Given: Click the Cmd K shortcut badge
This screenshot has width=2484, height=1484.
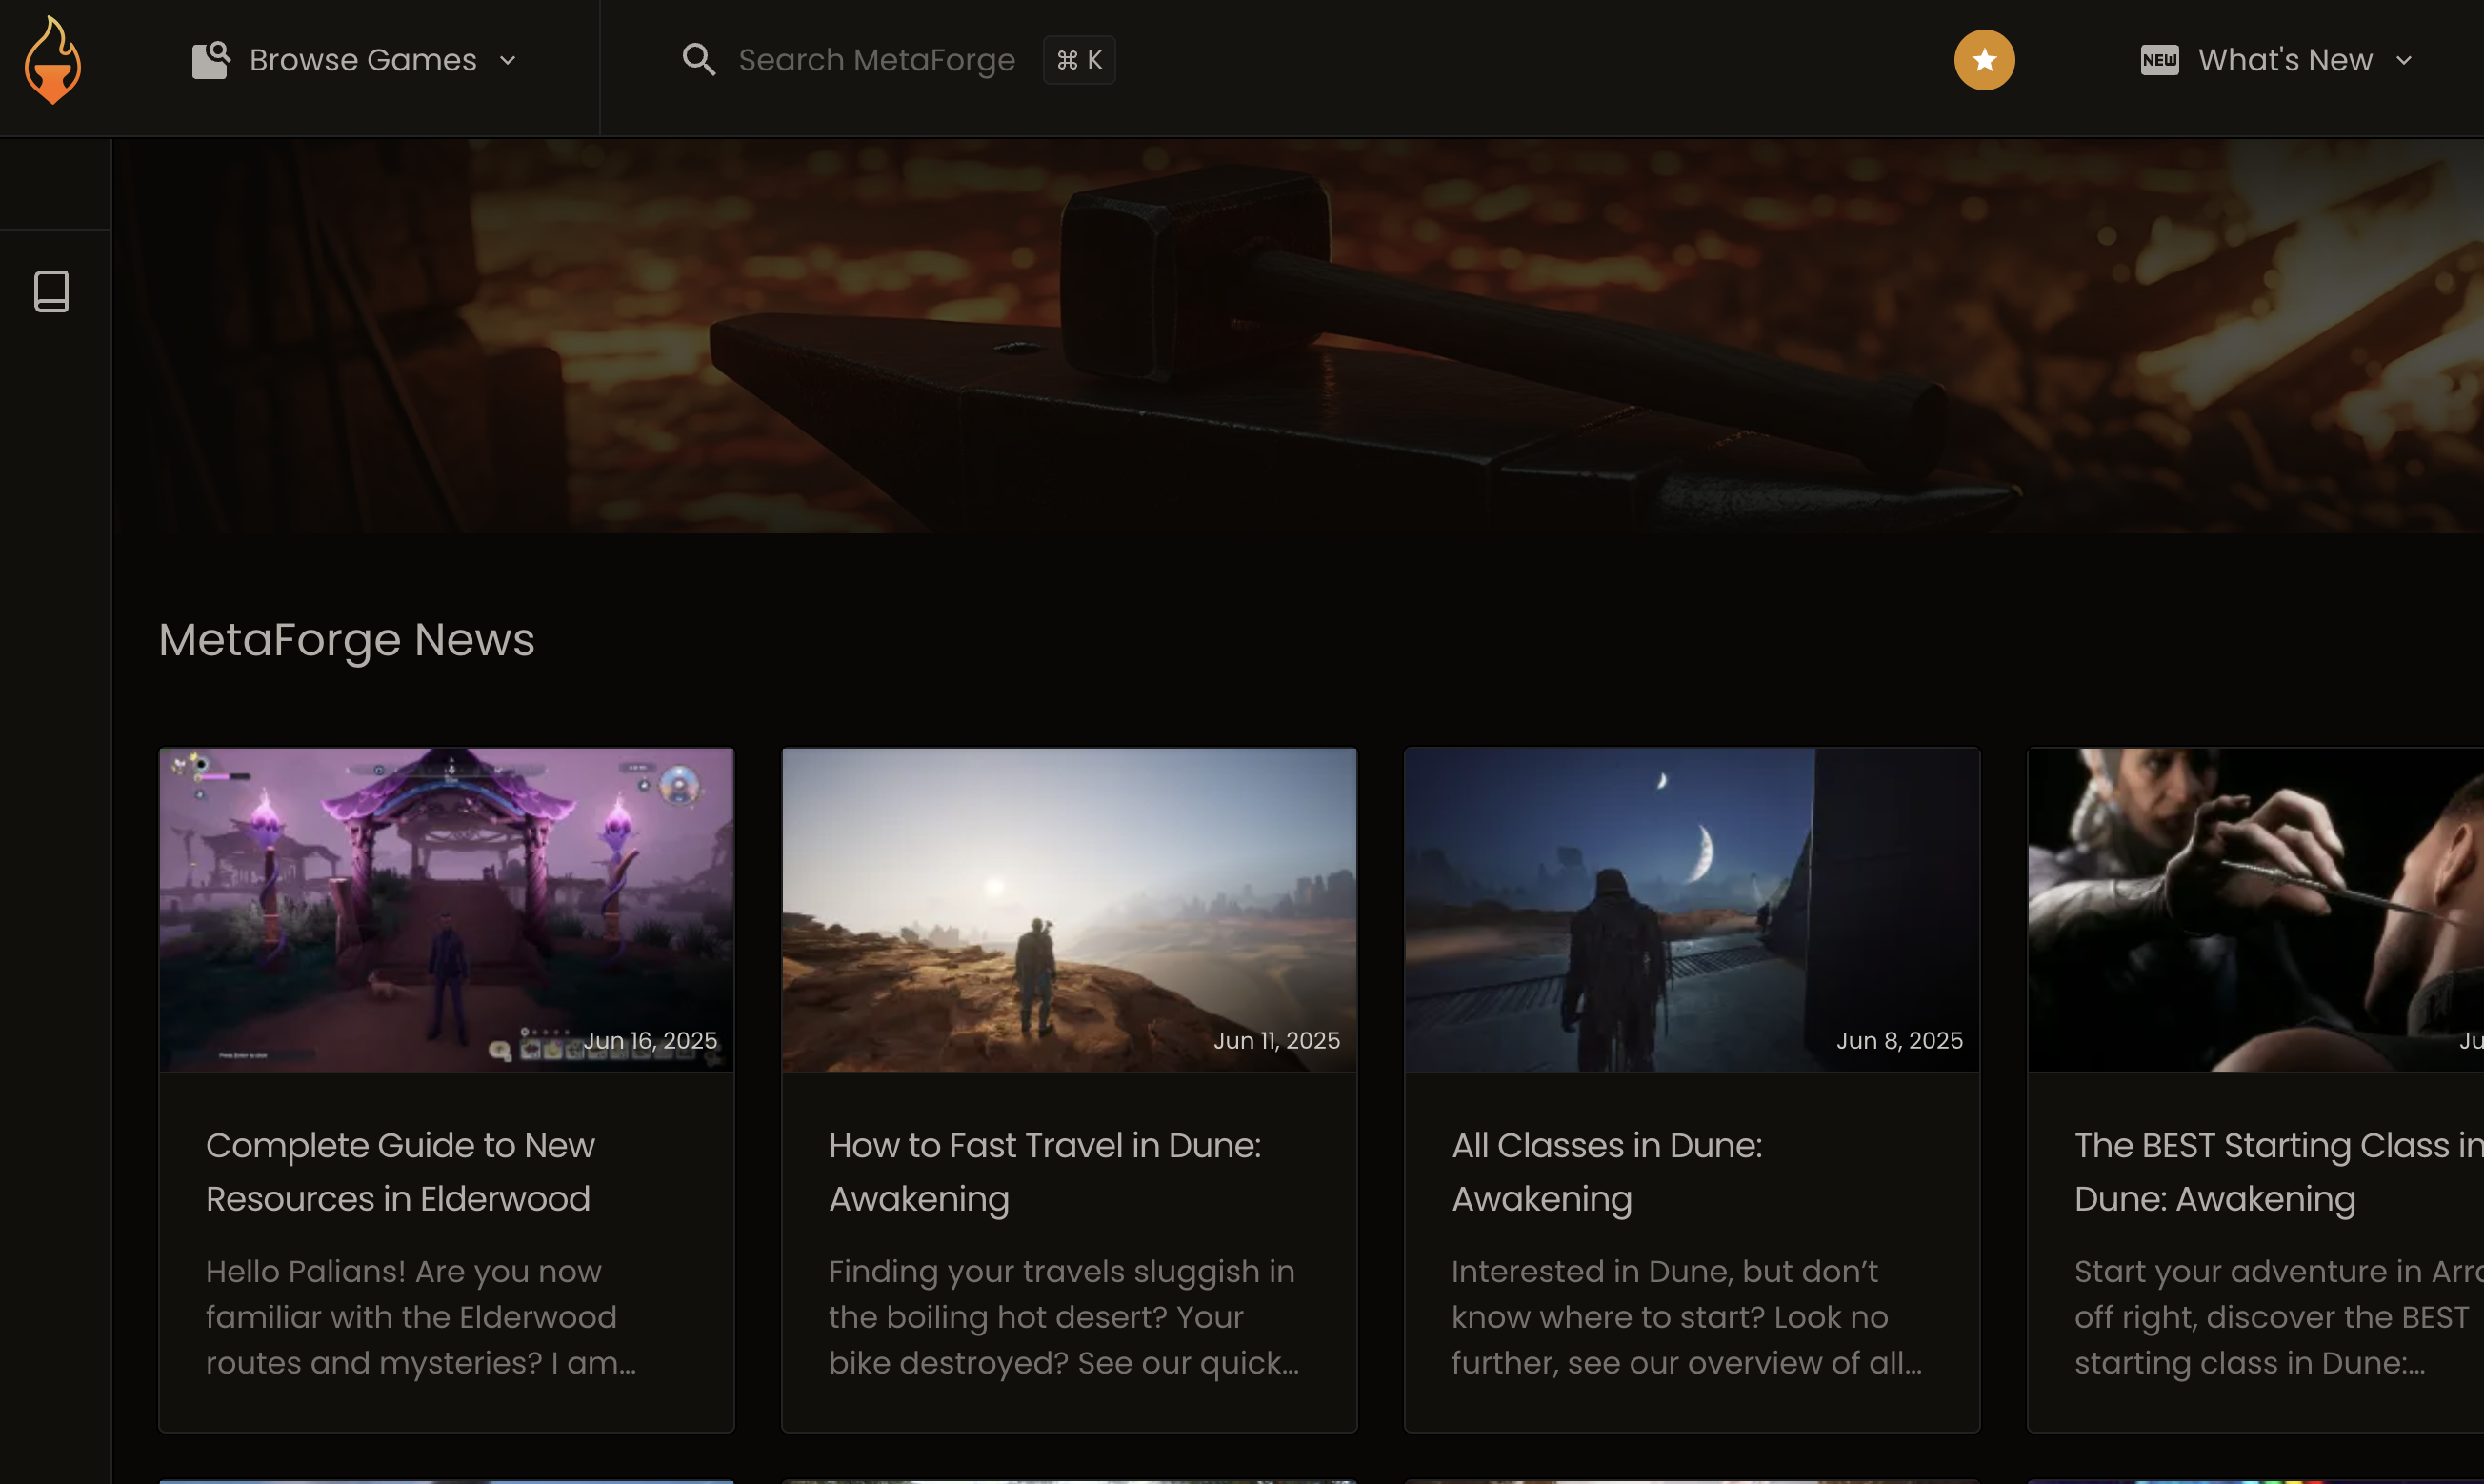Looking at the screenshot, I should [1079, 60].
